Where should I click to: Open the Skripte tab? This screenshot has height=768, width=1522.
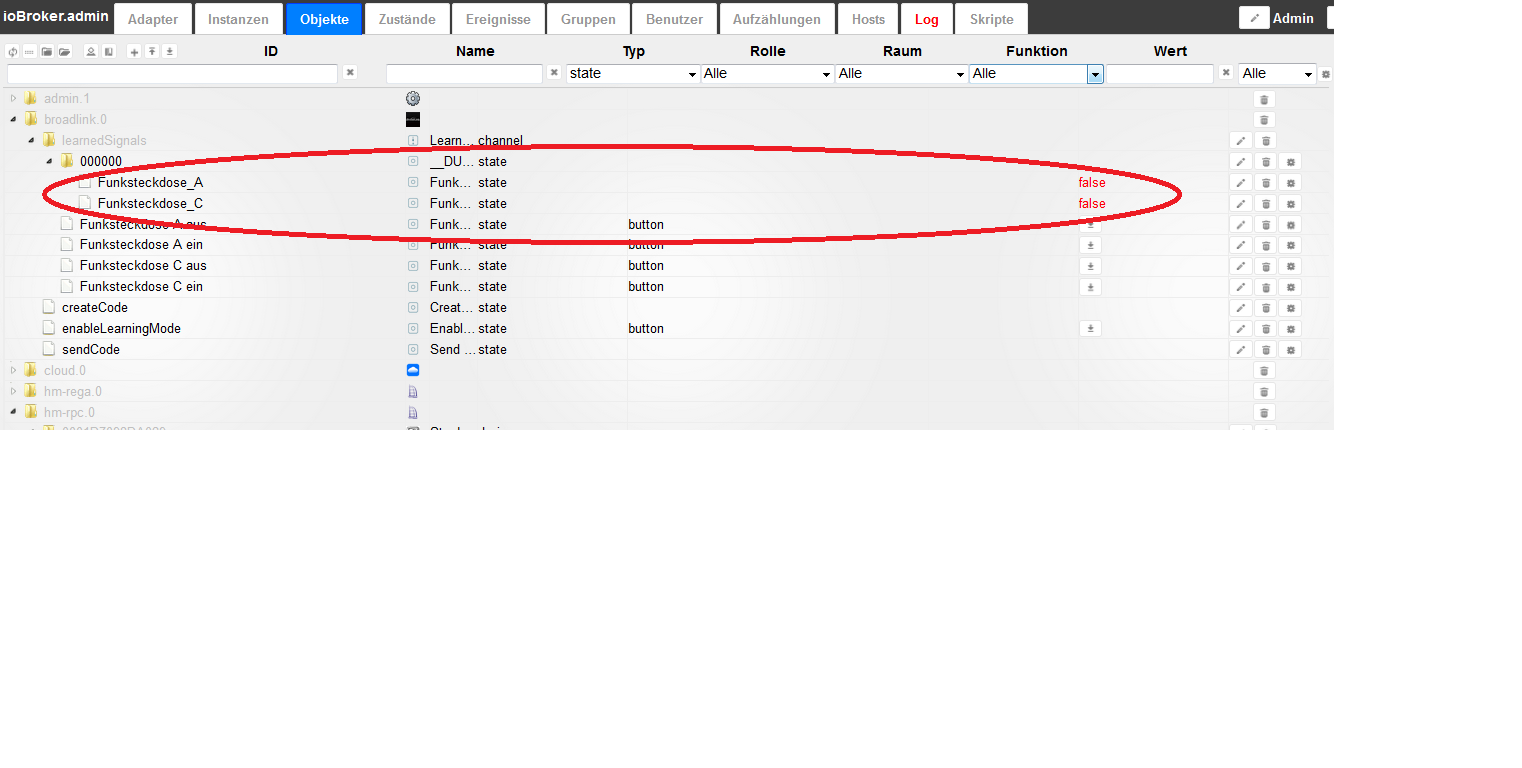pyautogui.click(x=991, y=19)
